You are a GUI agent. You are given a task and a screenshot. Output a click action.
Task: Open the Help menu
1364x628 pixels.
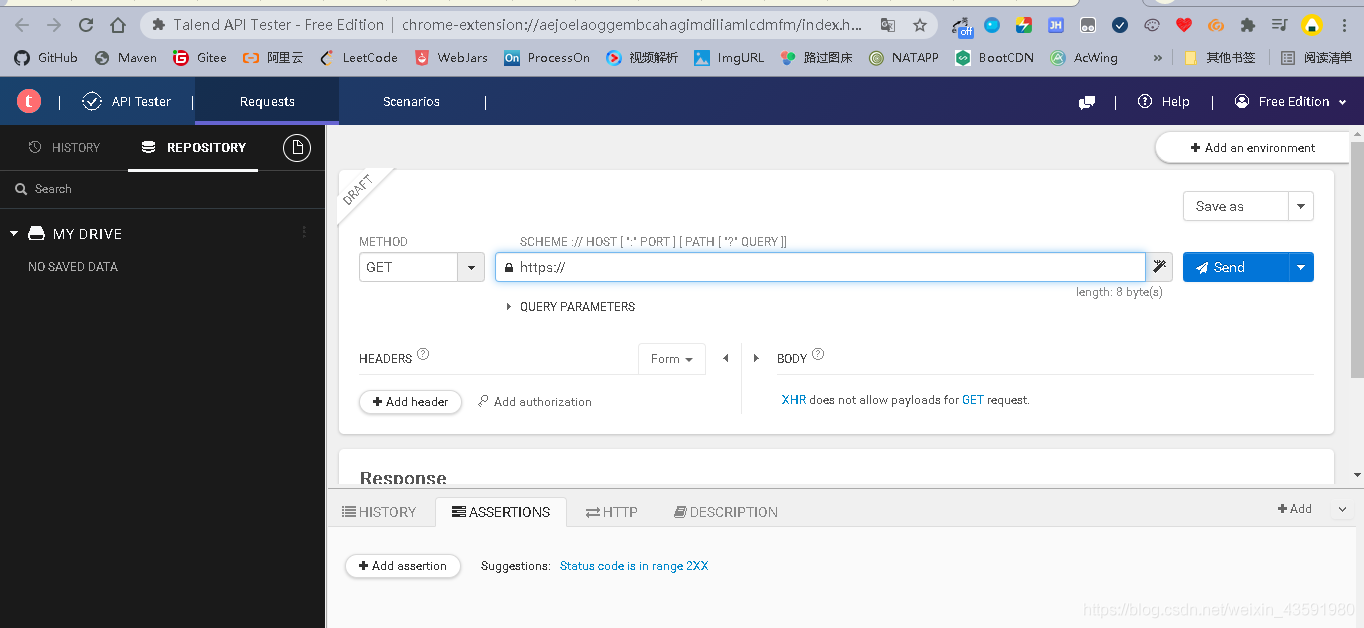click(1164, 101)
